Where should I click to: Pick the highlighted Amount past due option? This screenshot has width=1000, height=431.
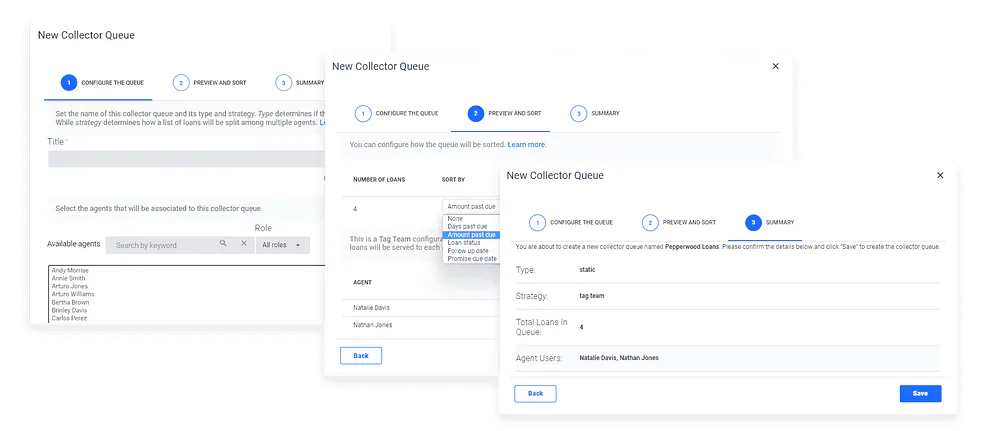[x=471, y=235]
